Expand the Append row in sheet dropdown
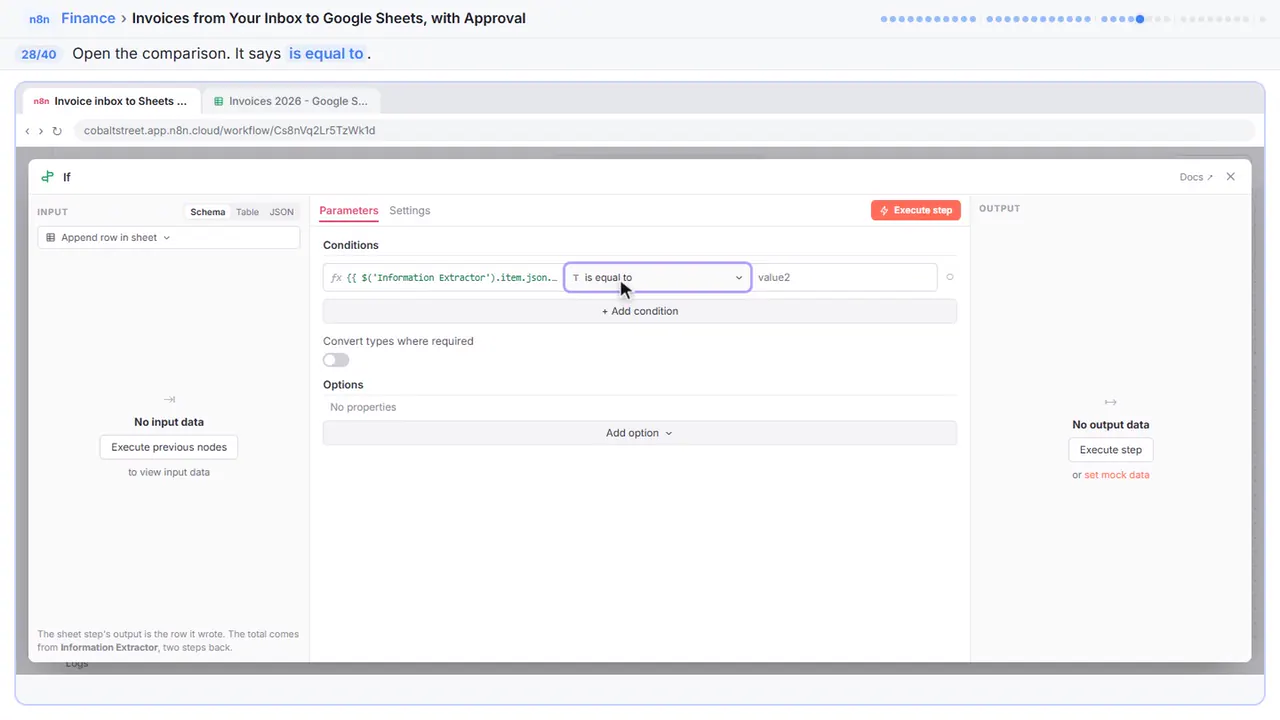 (x=169, y=238)
